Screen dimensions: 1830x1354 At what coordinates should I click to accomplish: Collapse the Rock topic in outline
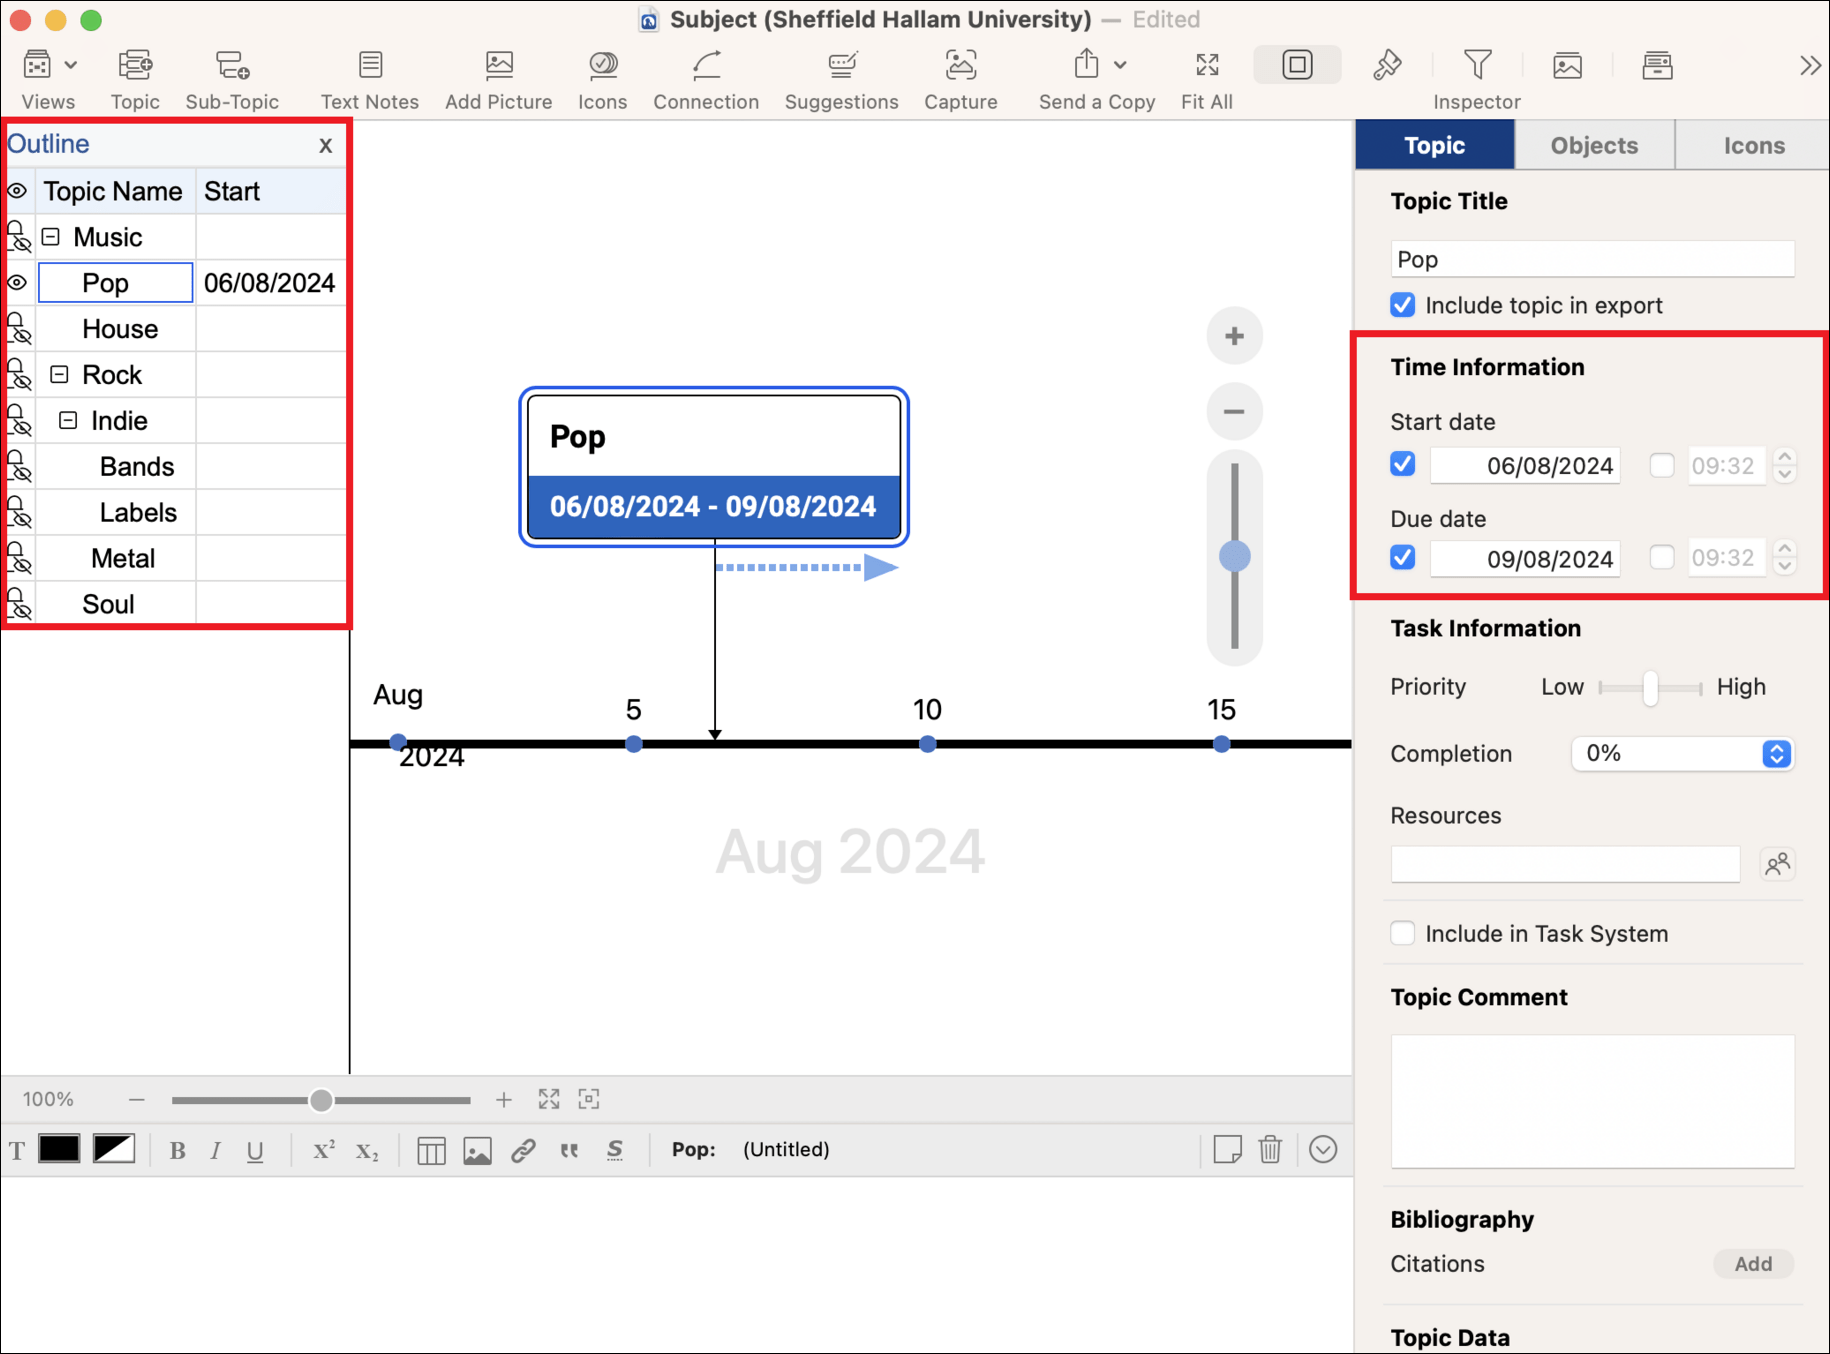[x=60, y=375]
